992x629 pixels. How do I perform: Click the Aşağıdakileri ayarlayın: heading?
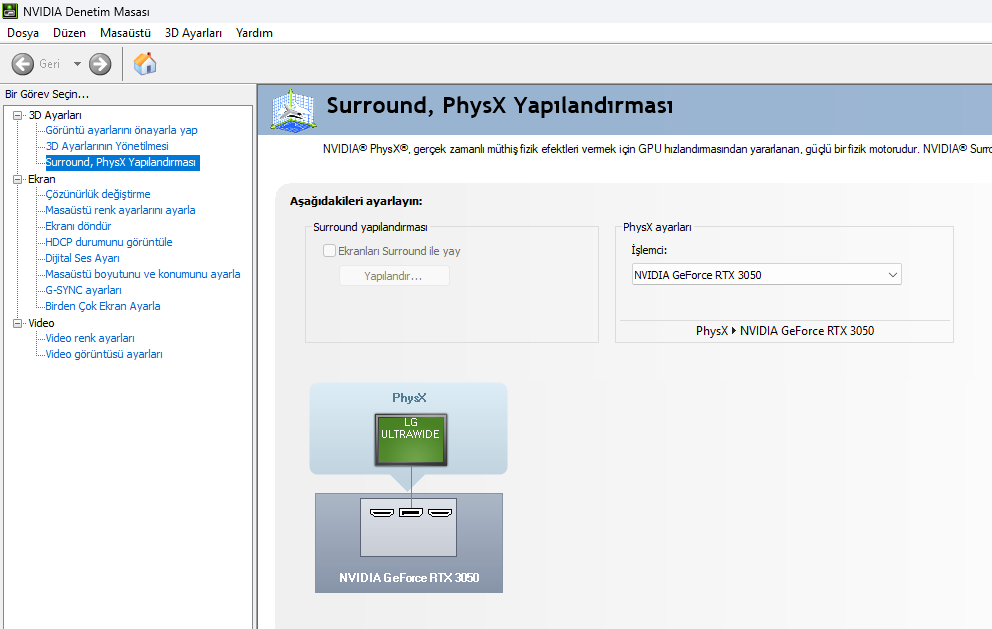(x=356, y=201)
